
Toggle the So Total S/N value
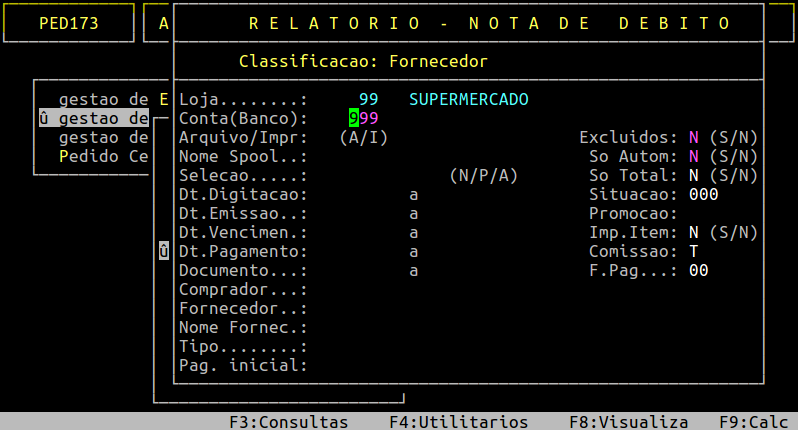click(x=693, y=175)
